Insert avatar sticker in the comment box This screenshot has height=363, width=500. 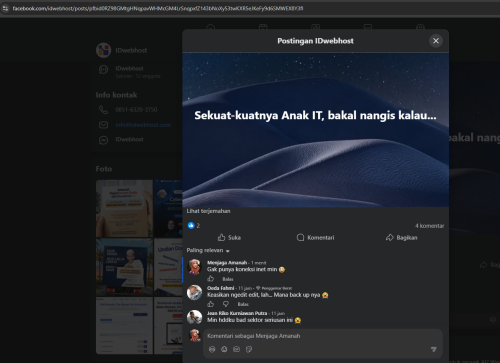pos(212,349)
